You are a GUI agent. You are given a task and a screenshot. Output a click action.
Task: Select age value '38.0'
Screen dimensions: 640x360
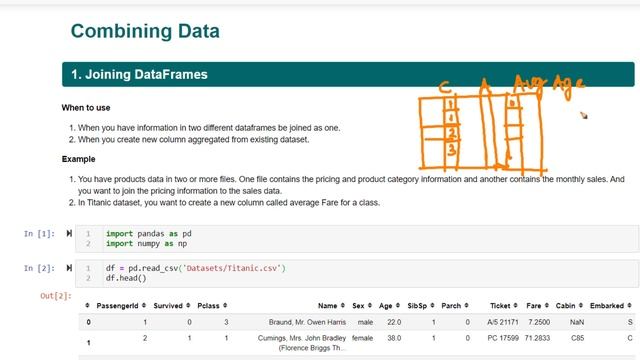(394, 338)
